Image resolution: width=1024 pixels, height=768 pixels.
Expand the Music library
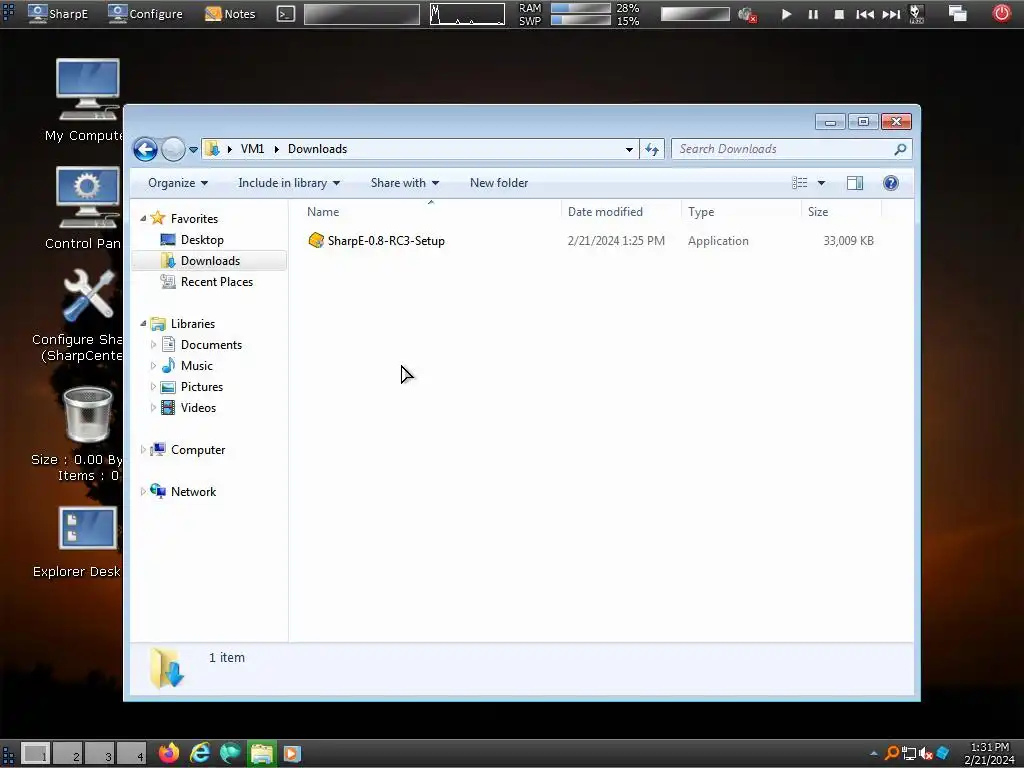[153, 365]
